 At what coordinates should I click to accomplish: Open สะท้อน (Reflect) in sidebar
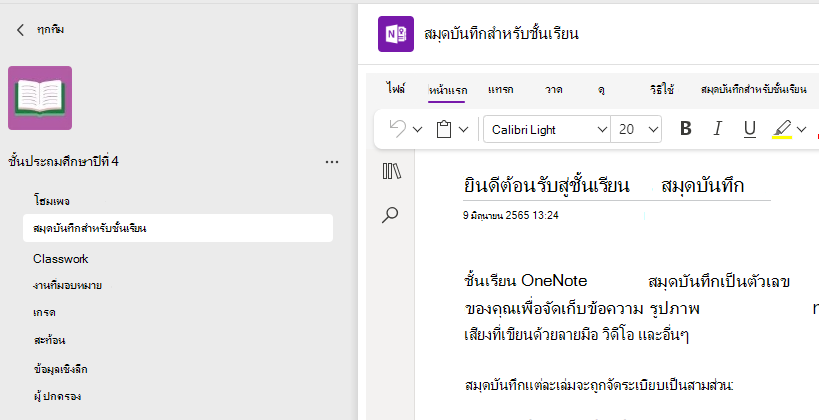(x=49, y=340)
